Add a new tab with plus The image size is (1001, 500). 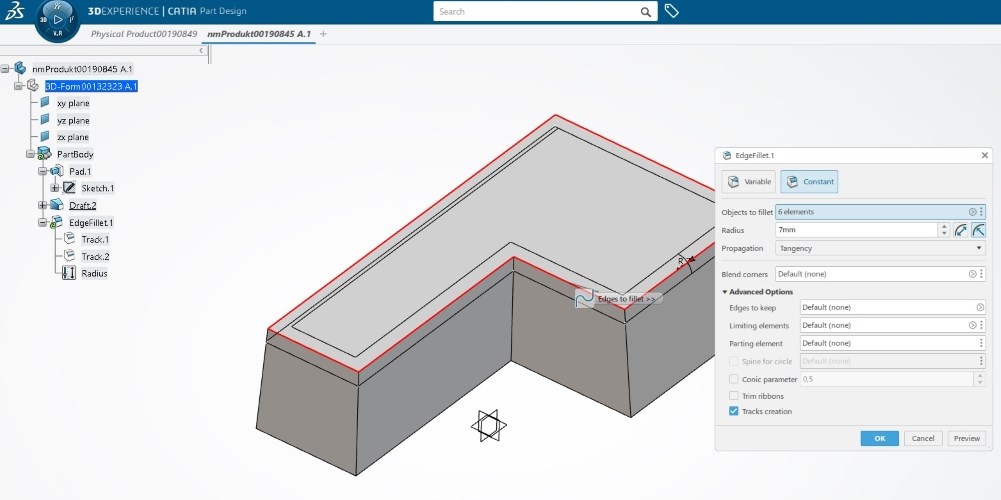pos(323,34)
